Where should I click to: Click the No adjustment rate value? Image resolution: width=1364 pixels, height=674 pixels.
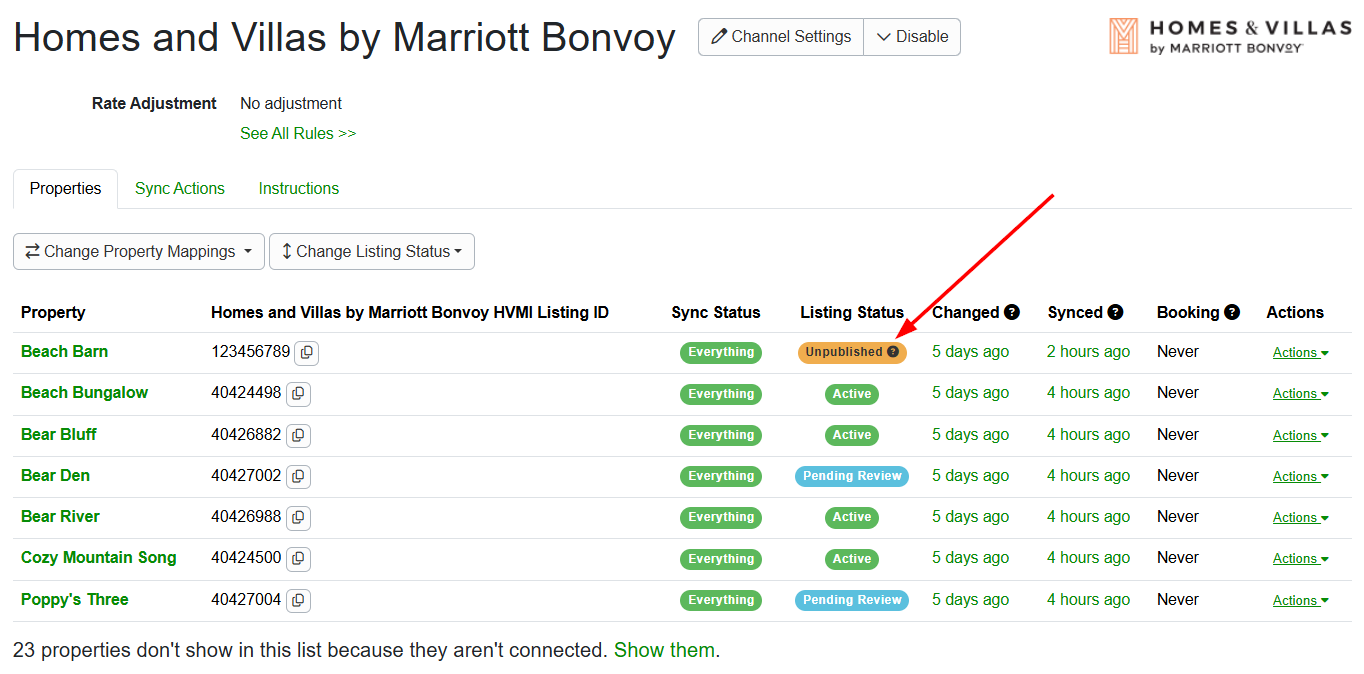[x=291, y=104]
